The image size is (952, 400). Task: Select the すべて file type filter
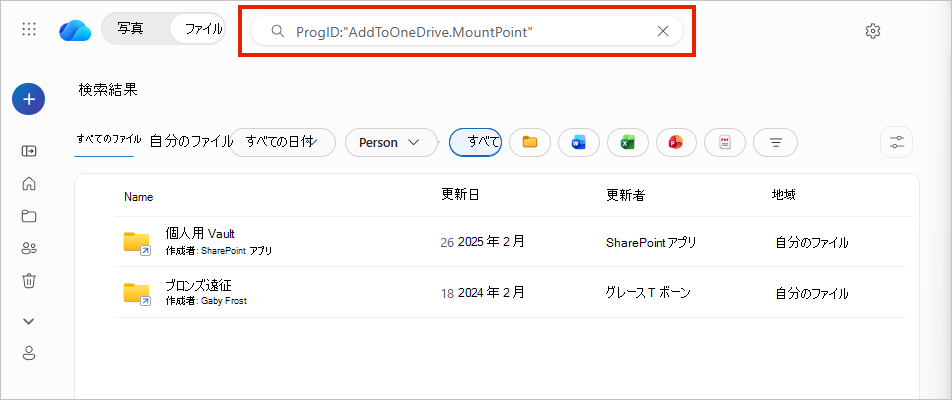[475, 143]
